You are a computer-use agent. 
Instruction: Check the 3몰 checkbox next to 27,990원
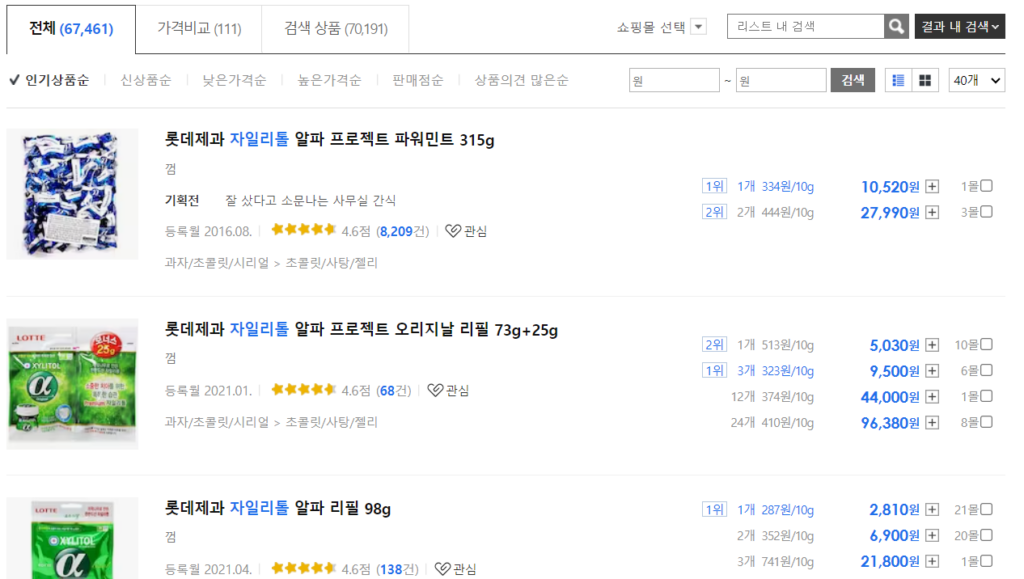click(987, 212)
